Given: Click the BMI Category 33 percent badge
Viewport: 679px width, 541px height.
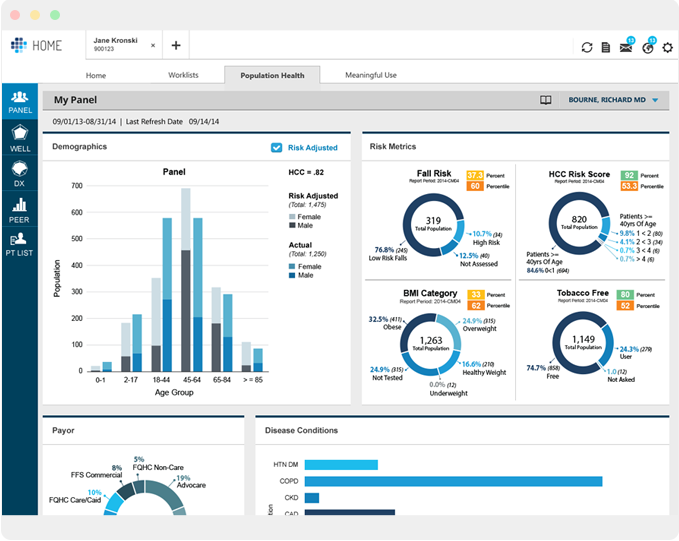Looking at the screenshot, I should [x=476, y=295].
